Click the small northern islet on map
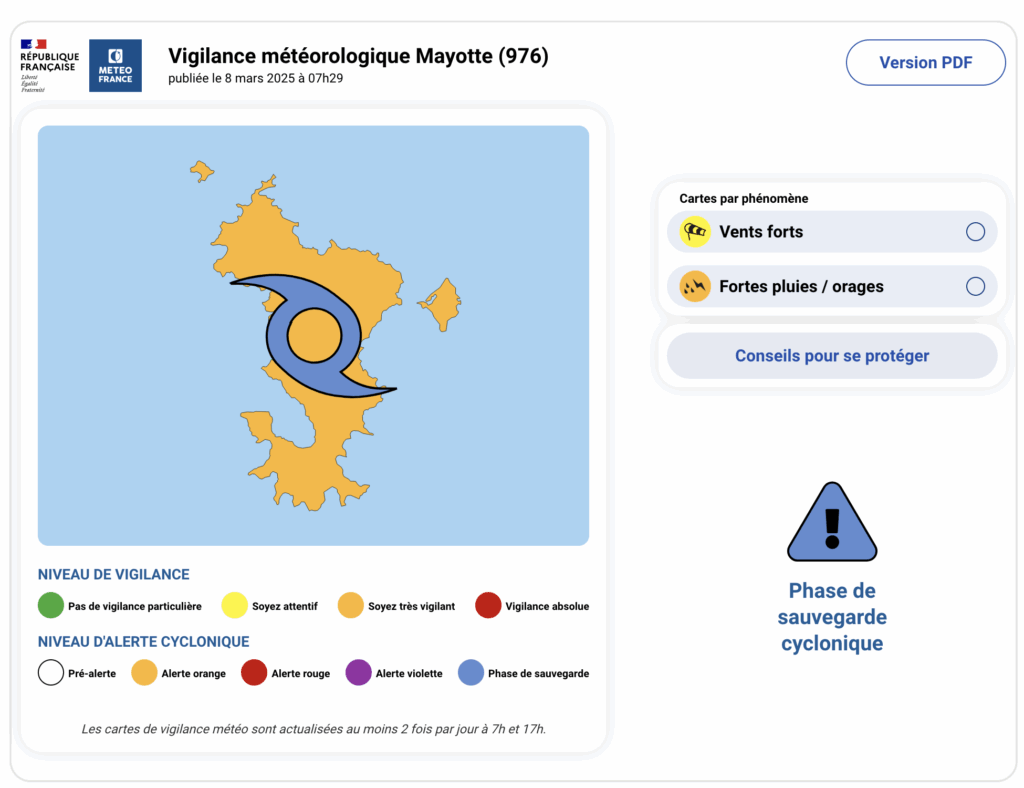The image size is (1024, 788). pos(202,171)
